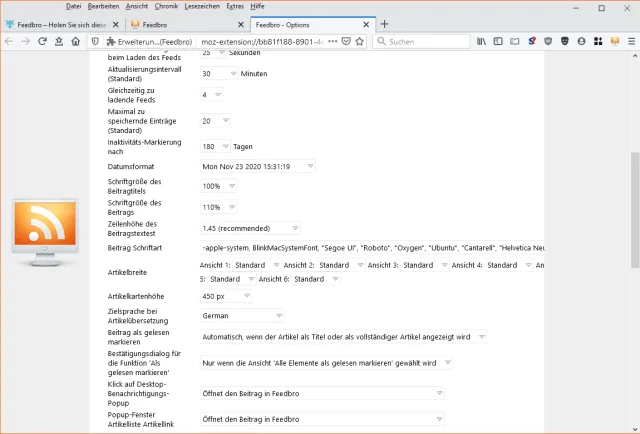The width and height of the screenshot is (640, 434).
Task: Open the Desktop-Benachrichtigungs-Popup click dropdown
Action: click(x=322, y=393)
